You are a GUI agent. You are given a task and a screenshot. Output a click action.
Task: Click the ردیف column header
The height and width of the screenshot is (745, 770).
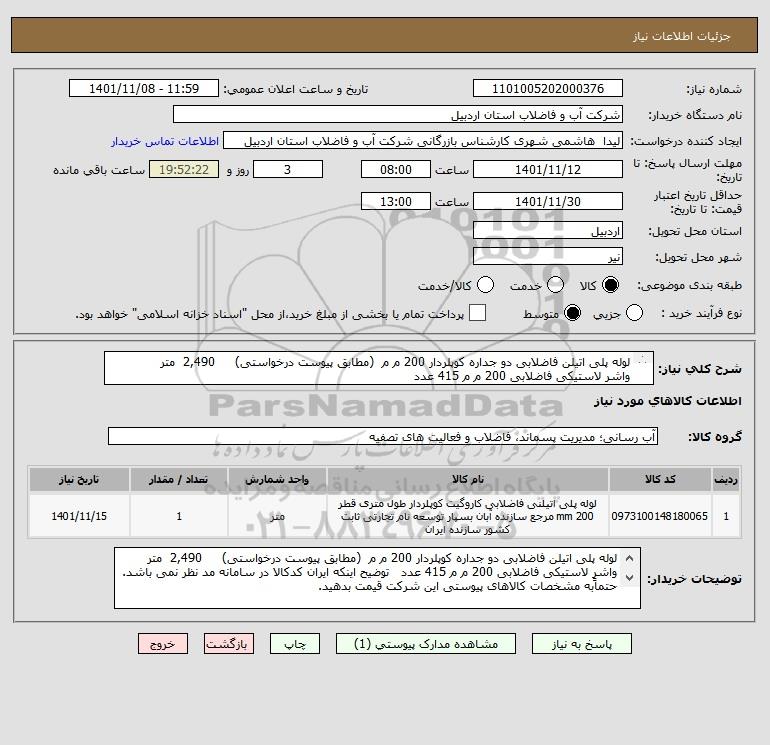726,479
